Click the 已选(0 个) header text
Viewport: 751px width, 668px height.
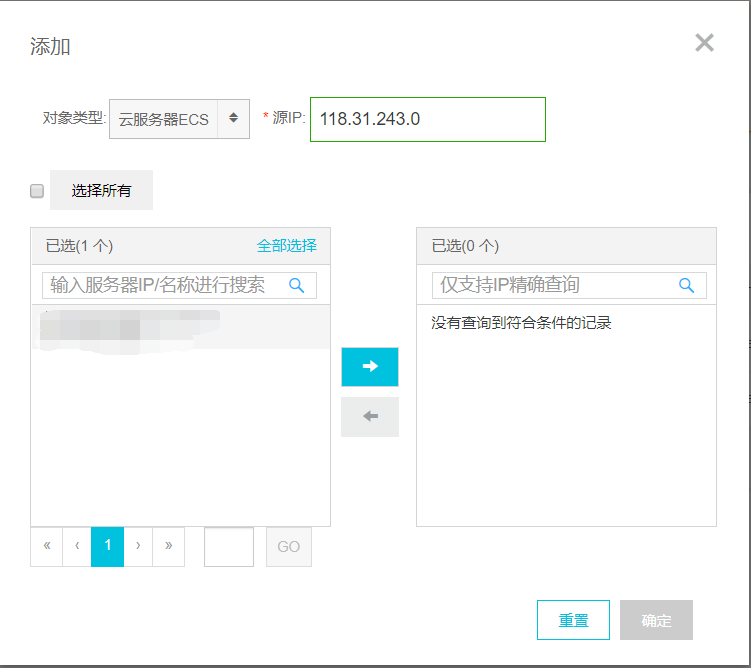pyautogui.click(x=465, y=246)
